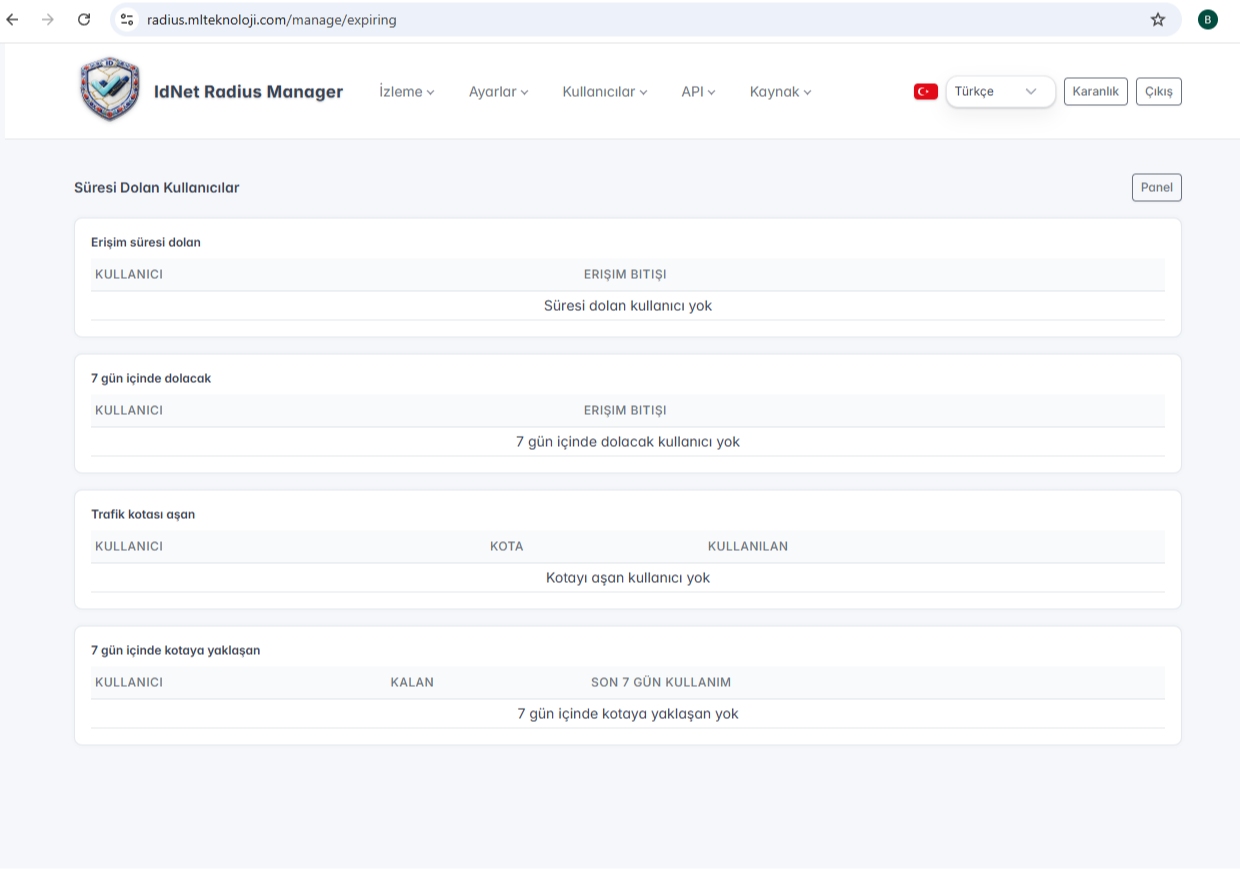Click the browser address bar URL
The image size is (1240, 869).
pos(272,19)
